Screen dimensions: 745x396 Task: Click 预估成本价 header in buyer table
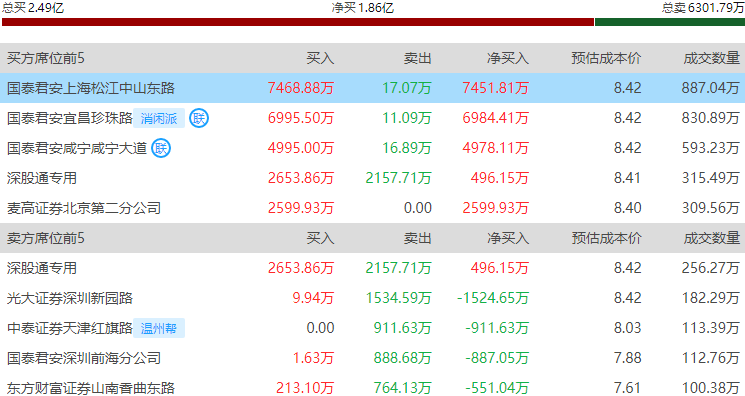606,58
